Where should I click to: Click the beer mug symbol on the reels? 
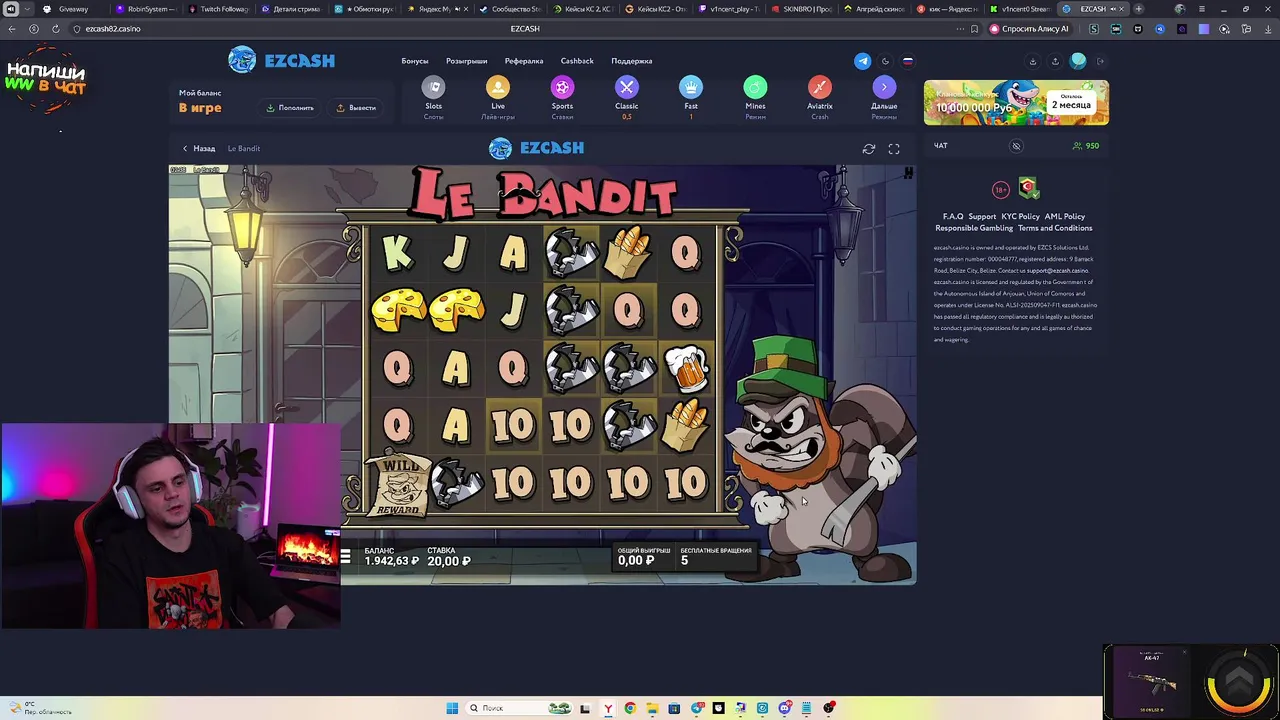coord(686,368)
